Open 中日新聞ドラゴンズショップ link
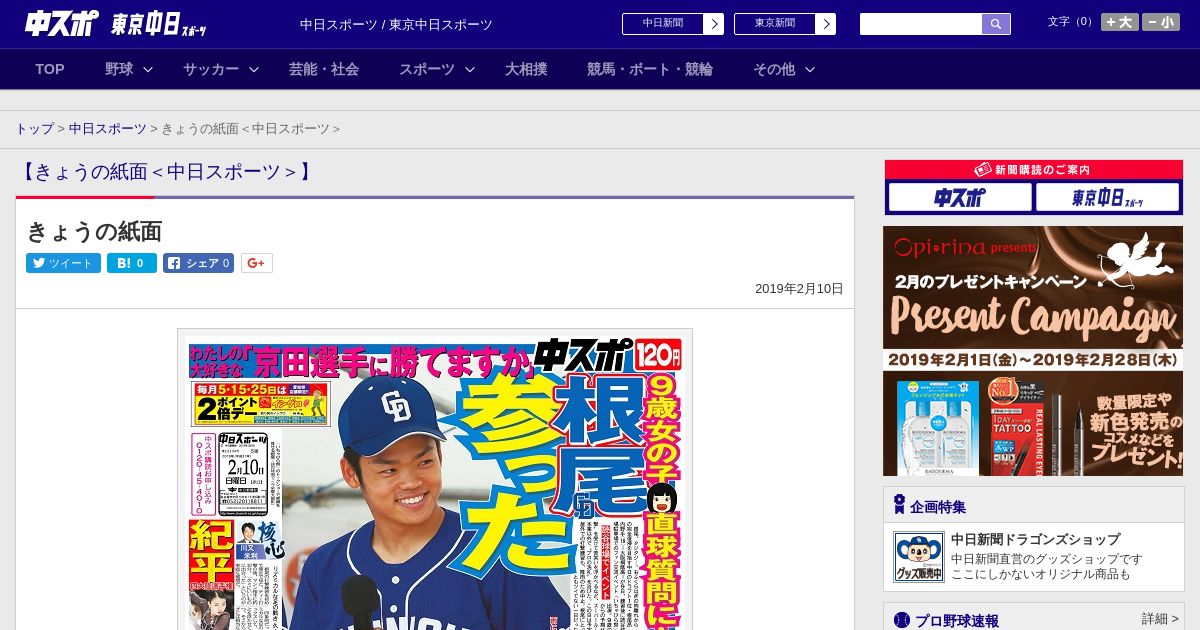Screen dimensions: 1200x630 click(1035, 539)
